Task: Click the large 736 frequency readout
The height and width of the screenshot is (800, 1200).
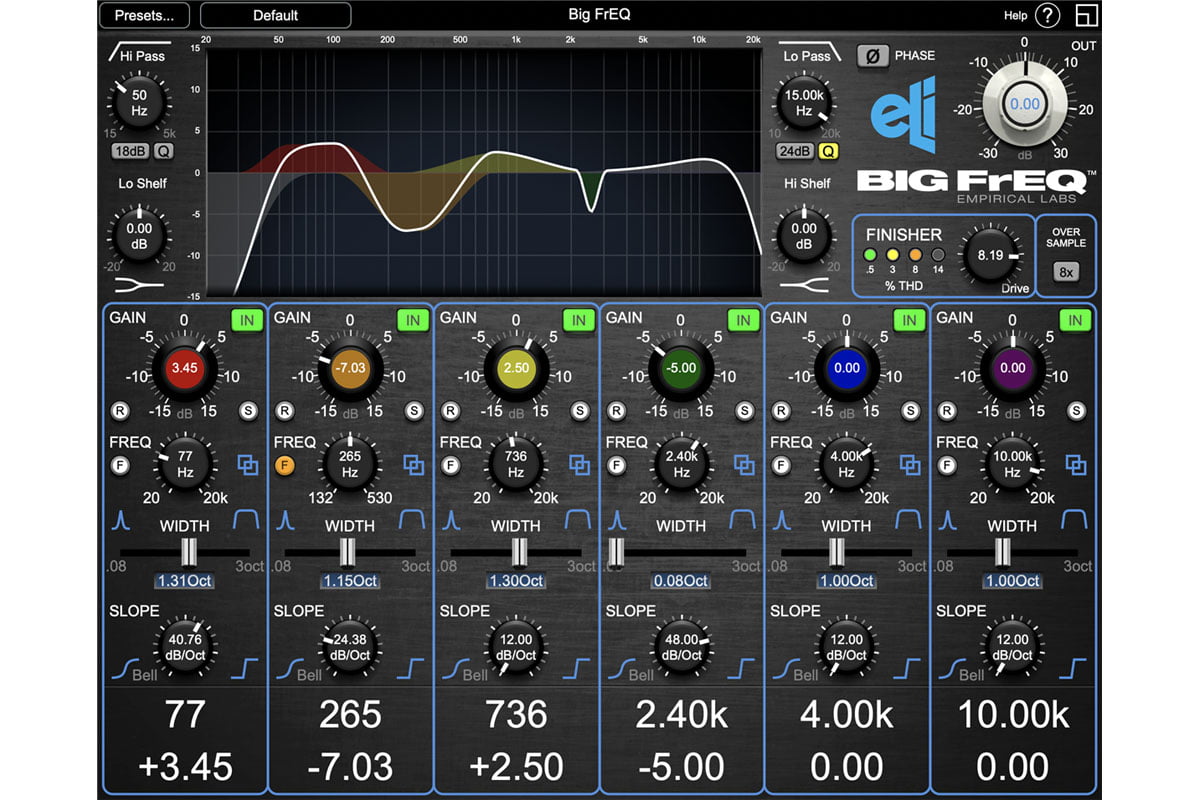Action: (516, 714)
